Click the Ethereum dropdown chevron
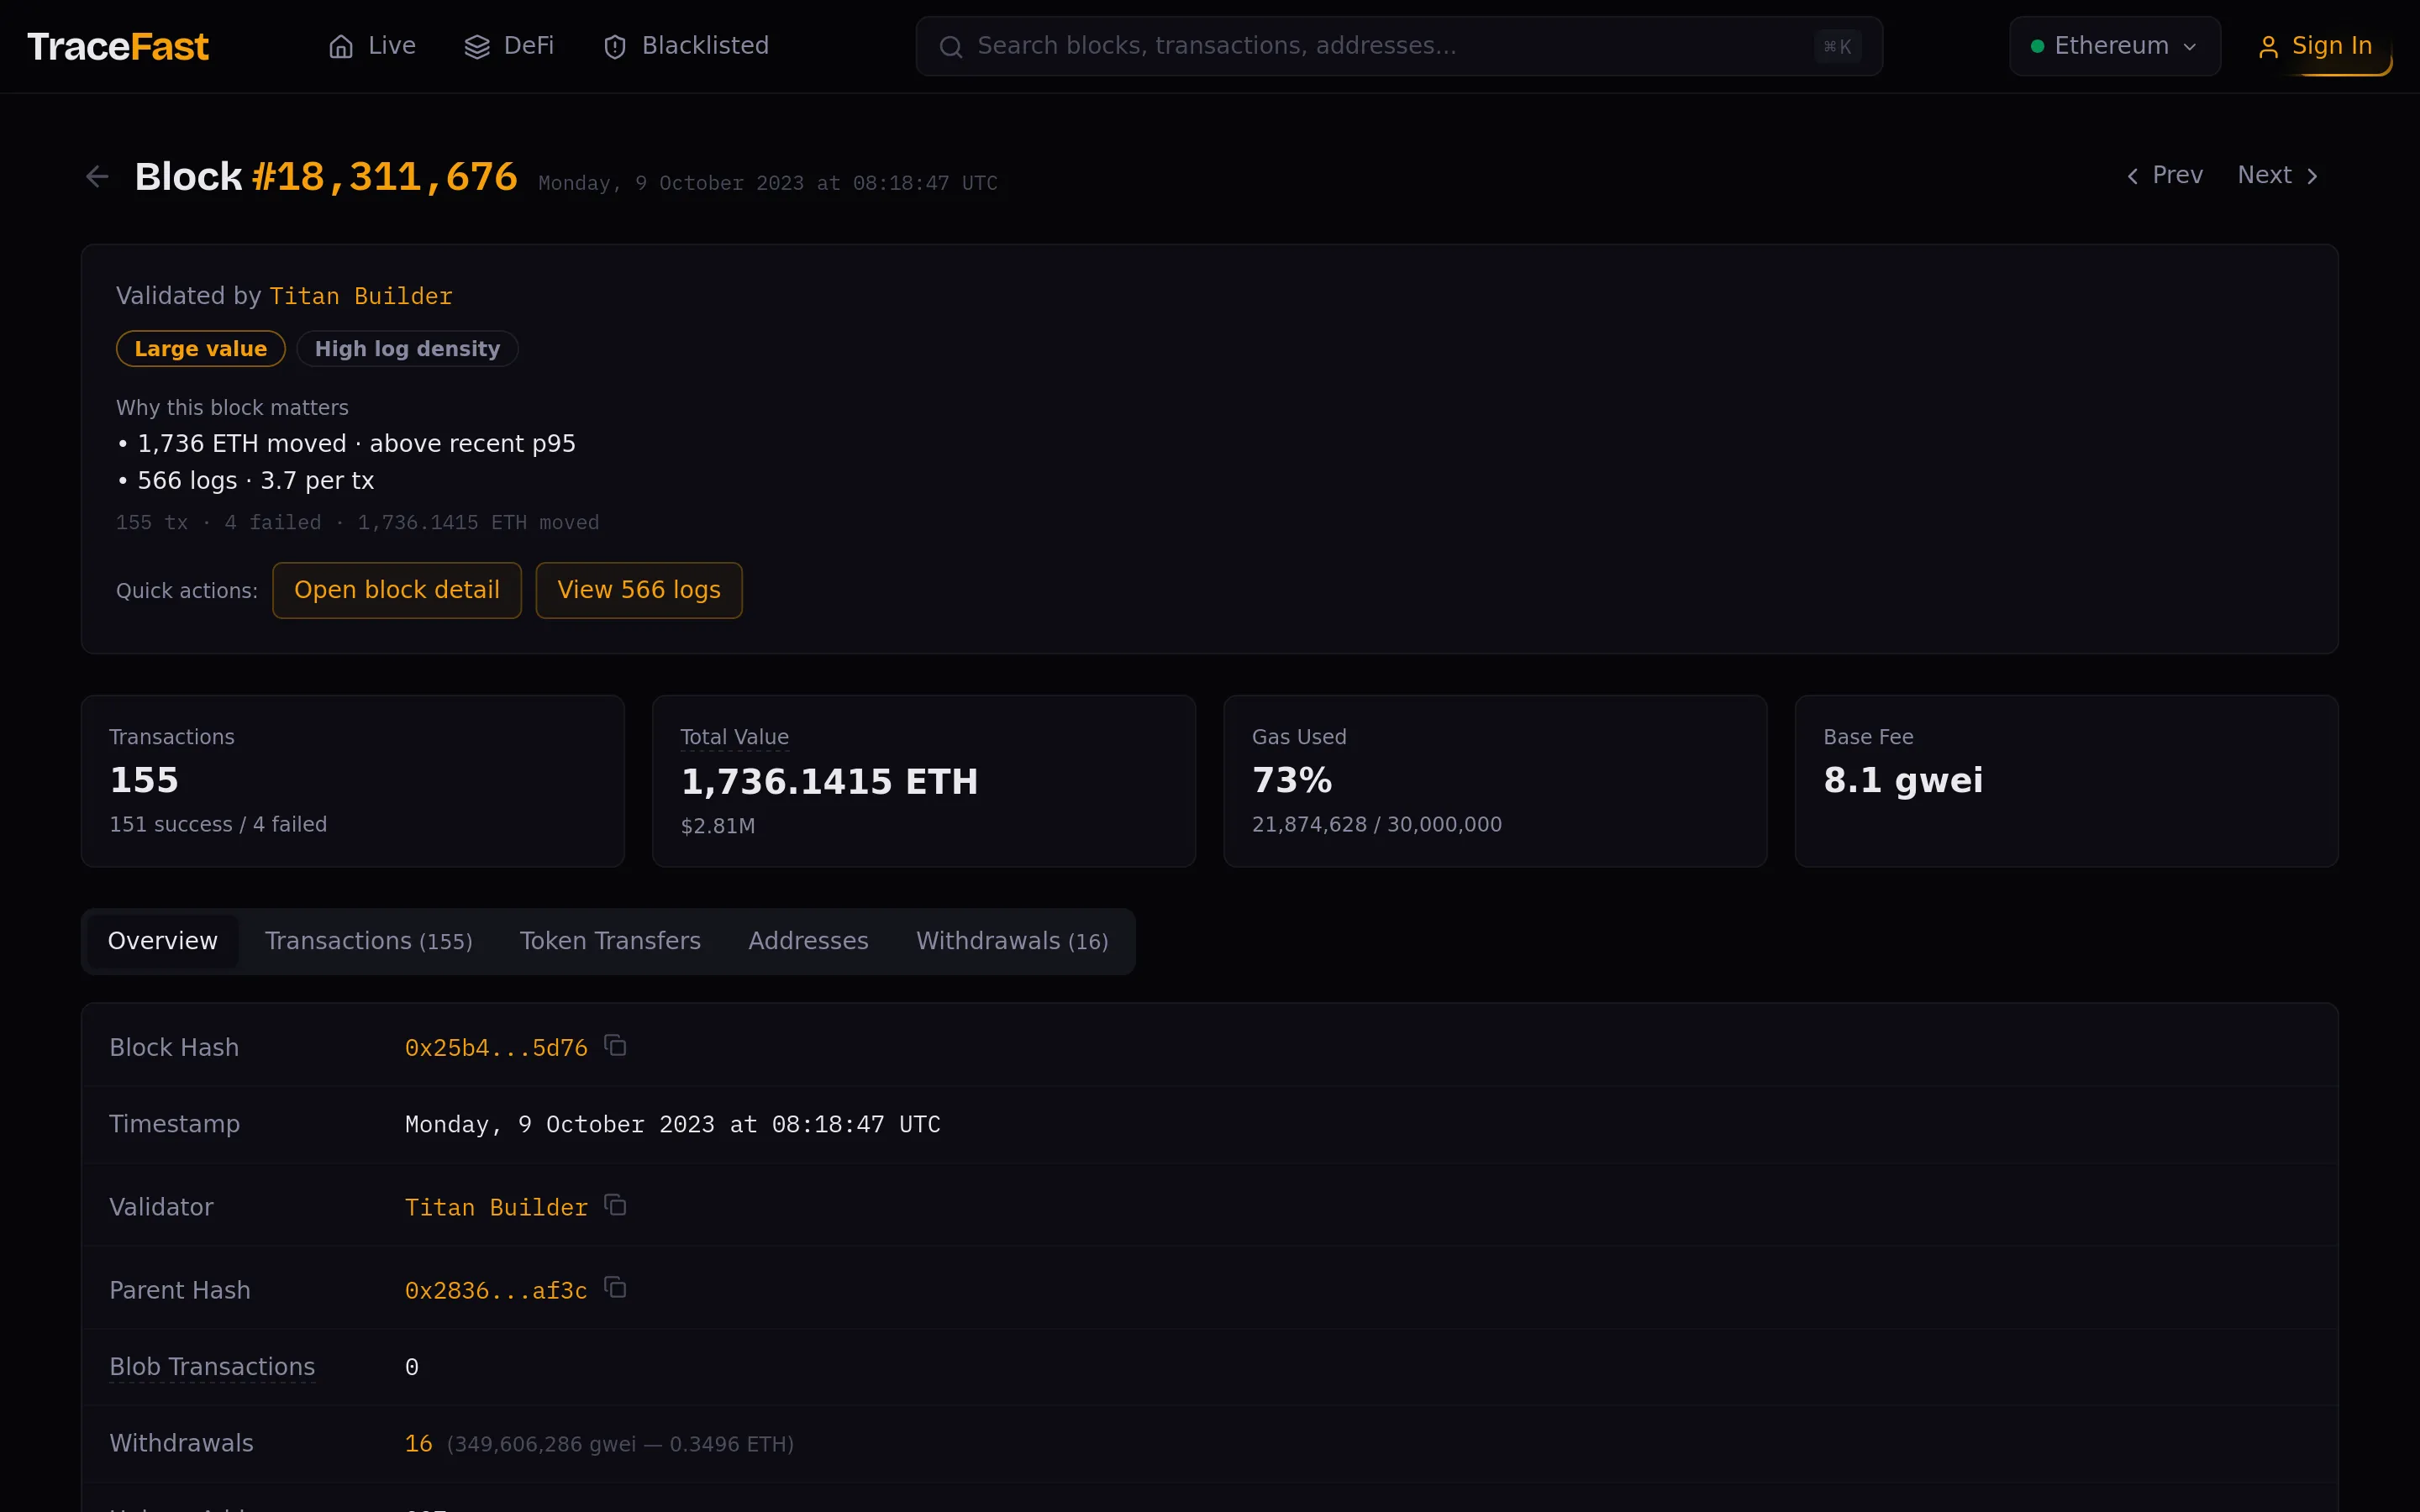2420x1512 pixels. click(2190, 47)
